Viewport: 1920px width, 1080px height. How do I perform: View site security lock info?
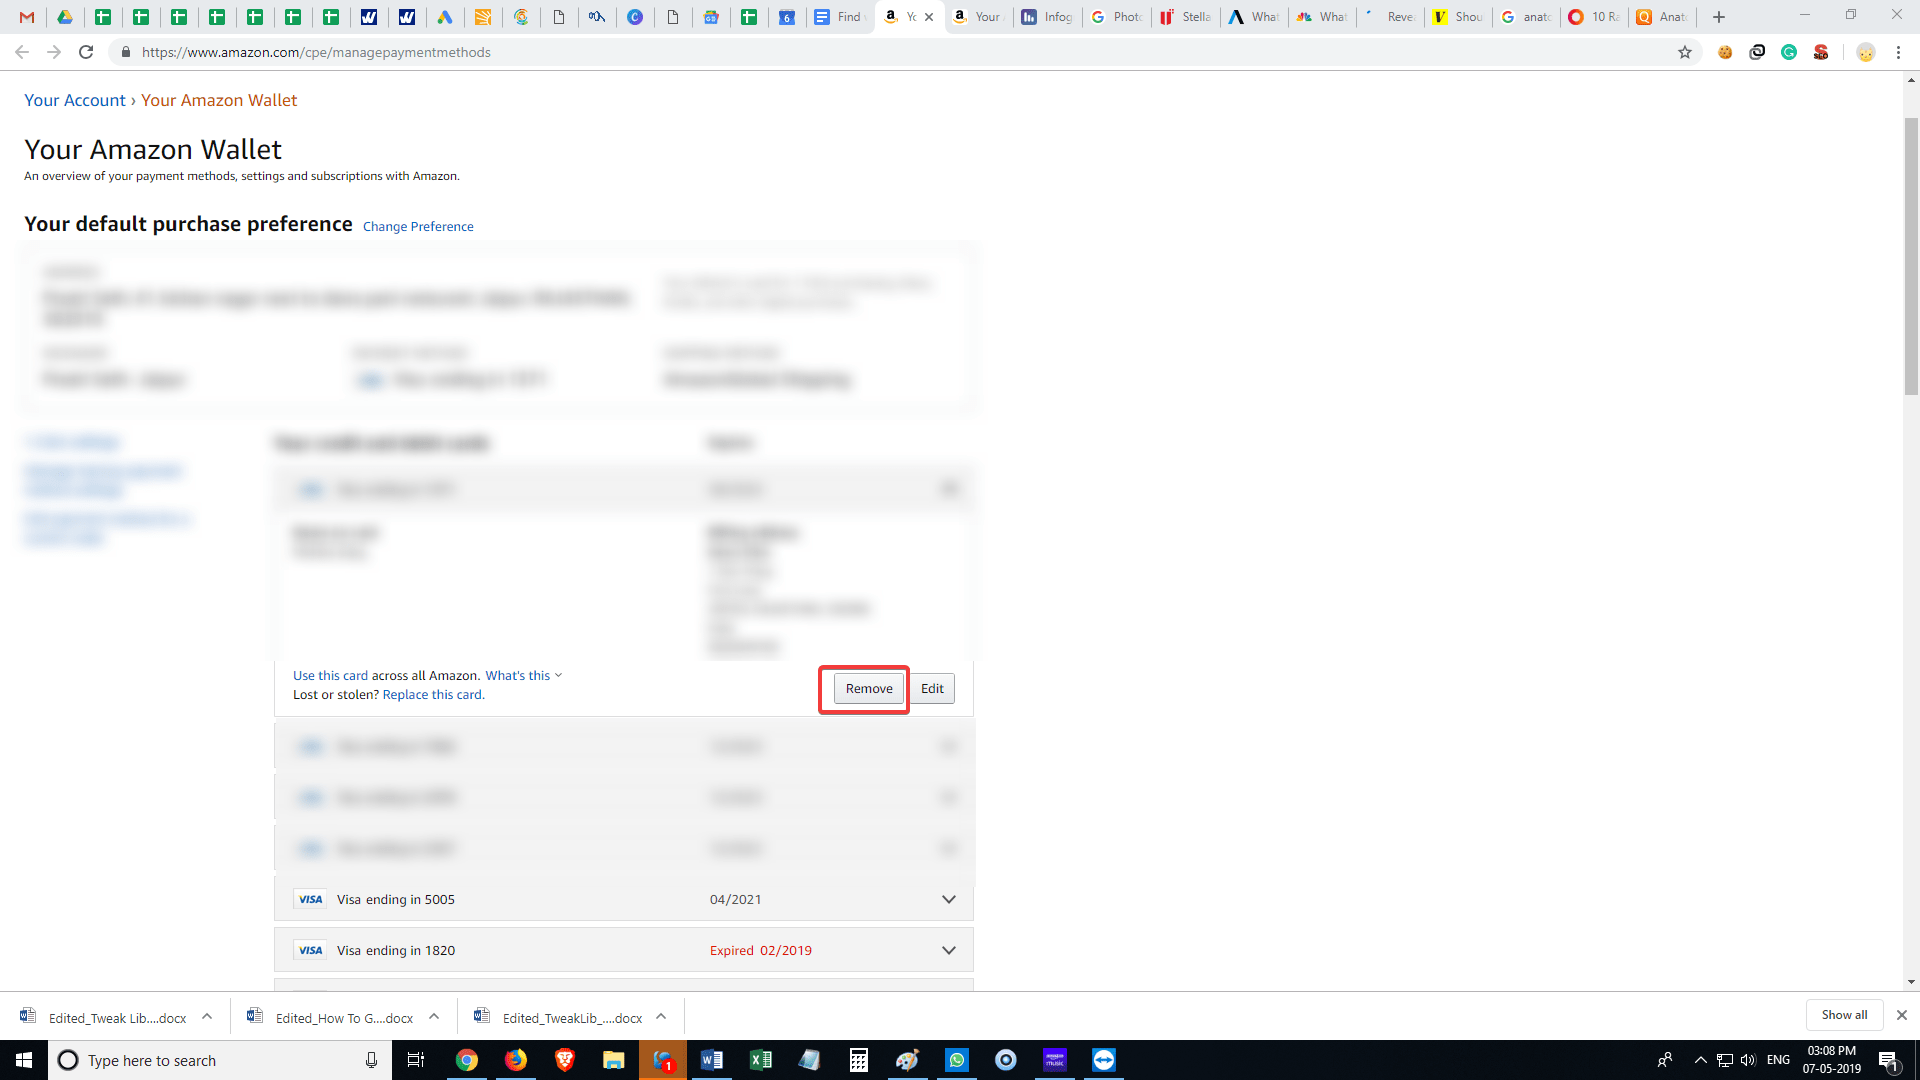coord(125,52)
